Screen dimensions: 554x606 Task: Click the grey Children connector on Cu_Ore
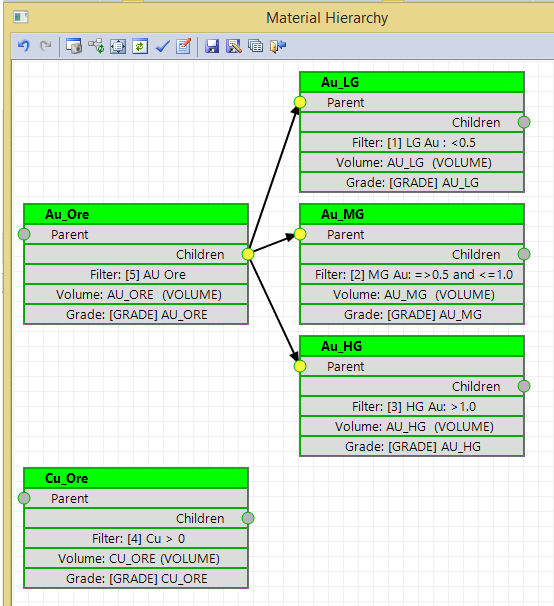248,518
